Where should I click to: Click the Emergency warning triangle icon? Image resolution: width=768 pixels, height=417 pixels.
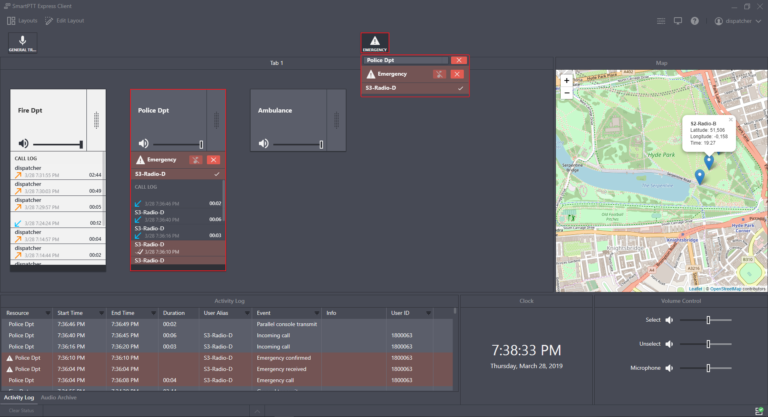pyautogui.click(x=375, y=41)
